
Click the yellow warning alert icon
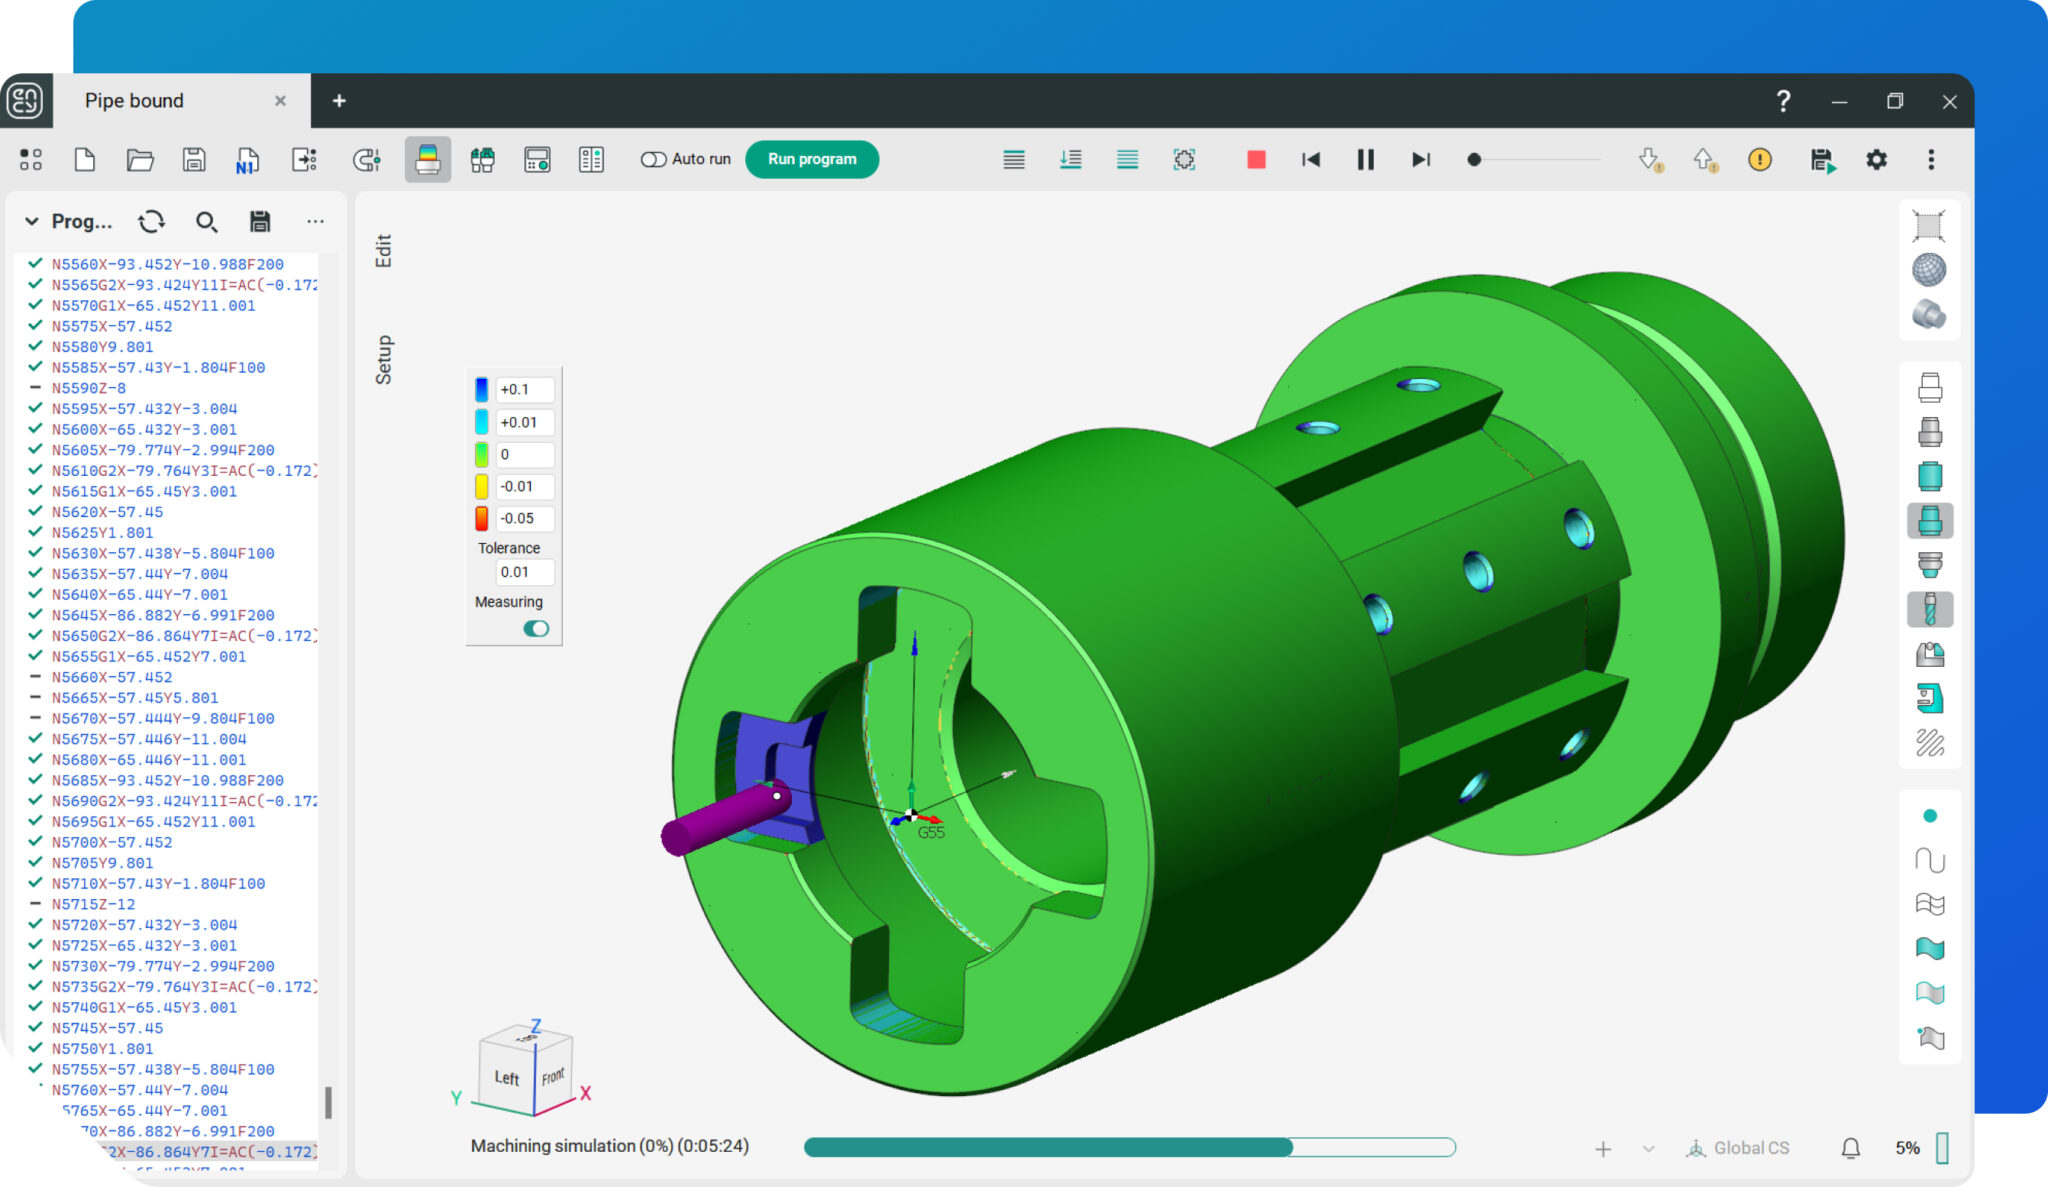pos(1759,159)
